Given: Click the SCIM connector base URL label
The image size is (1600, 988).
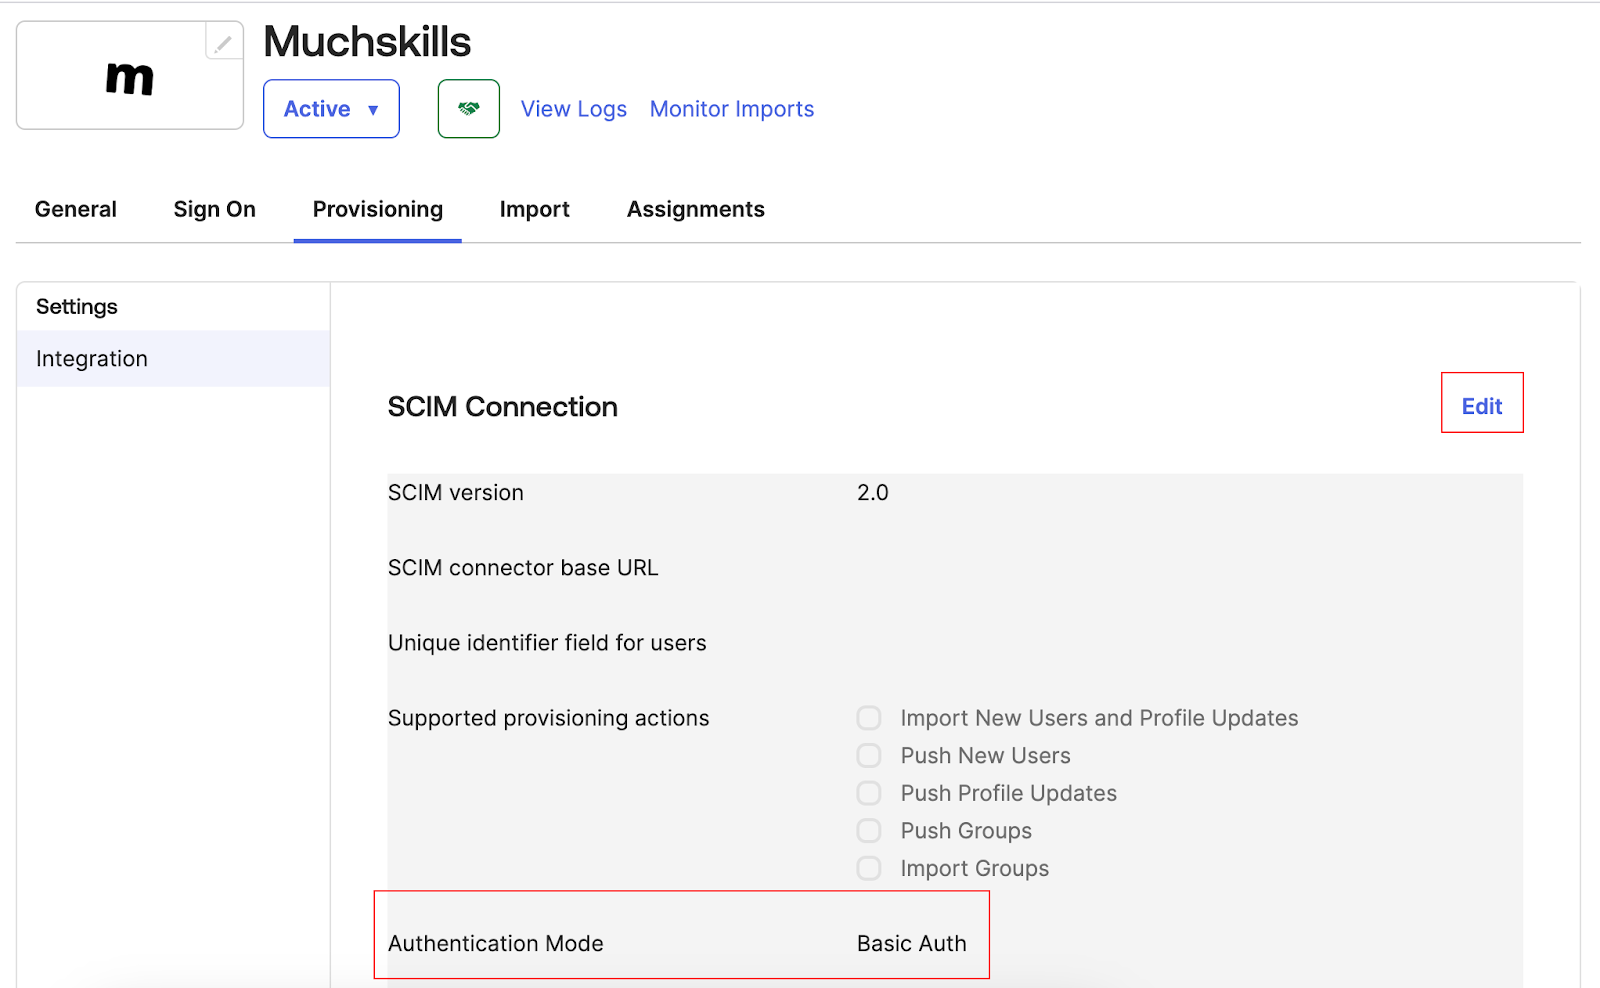Looking at the screenshot, I should 523,568.
